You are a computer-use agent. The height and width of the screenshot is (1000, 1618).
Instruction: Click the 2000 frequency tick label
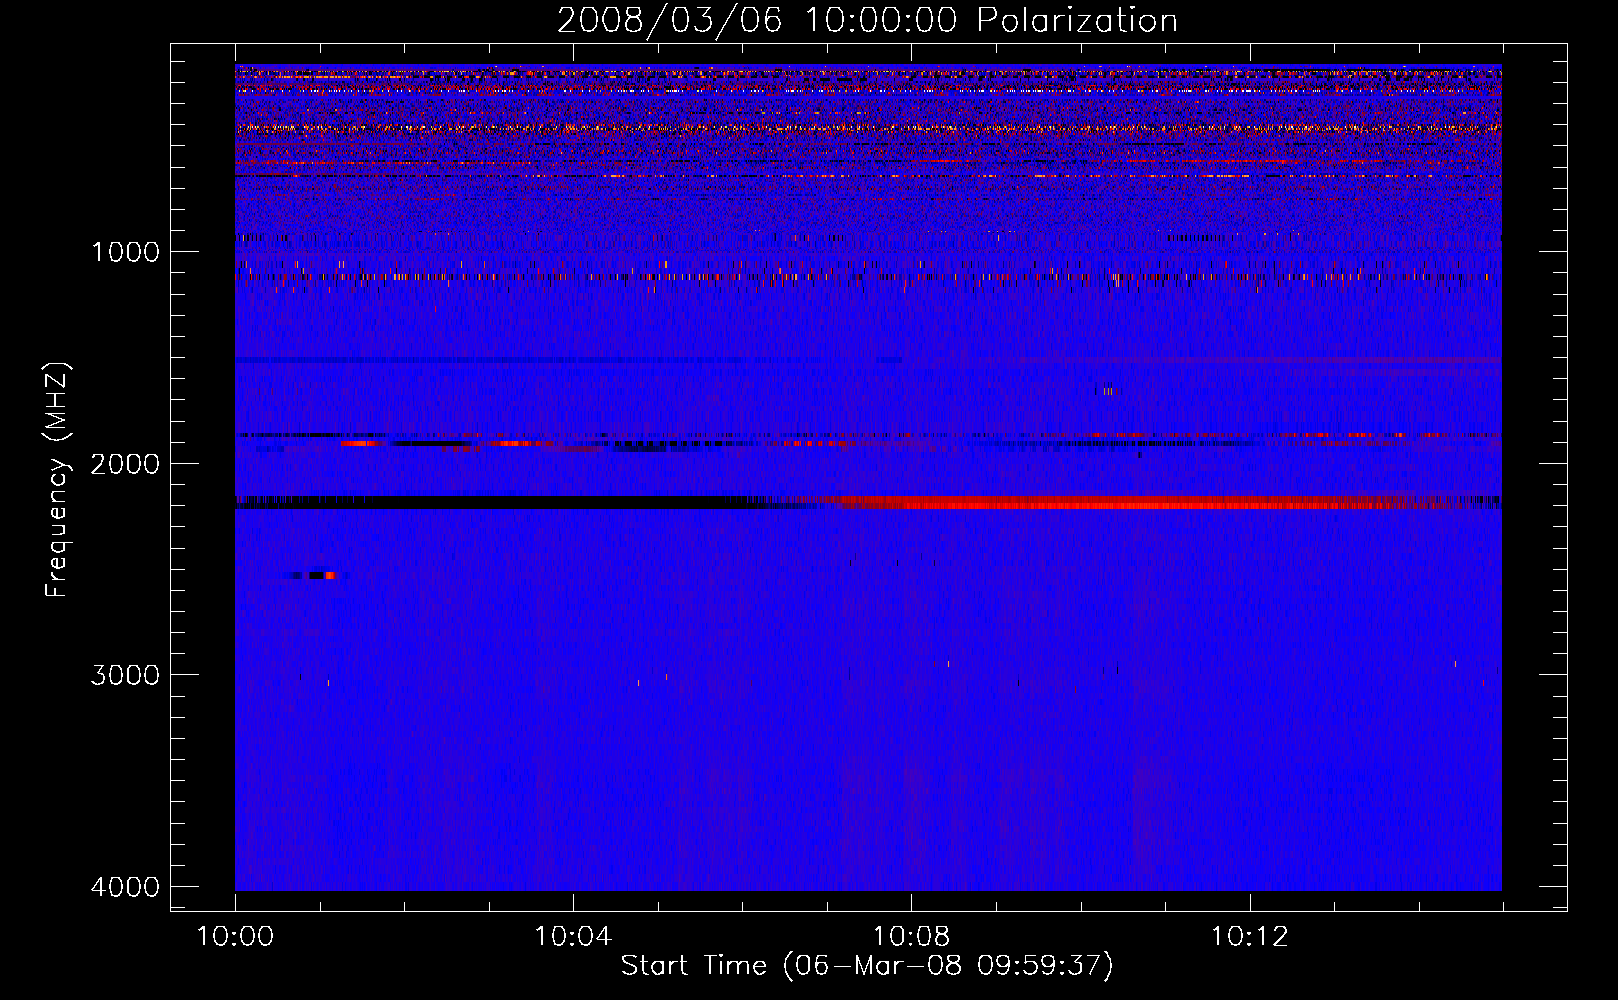(x=125, y=464)
